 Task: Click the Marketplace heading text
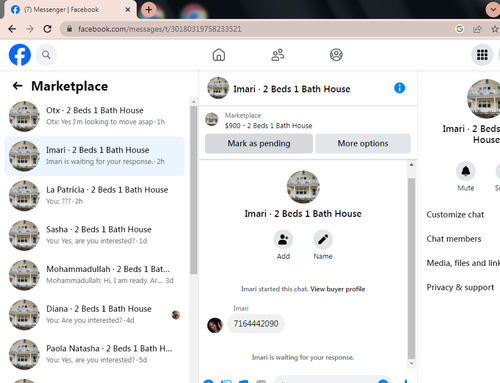point(70,86)
